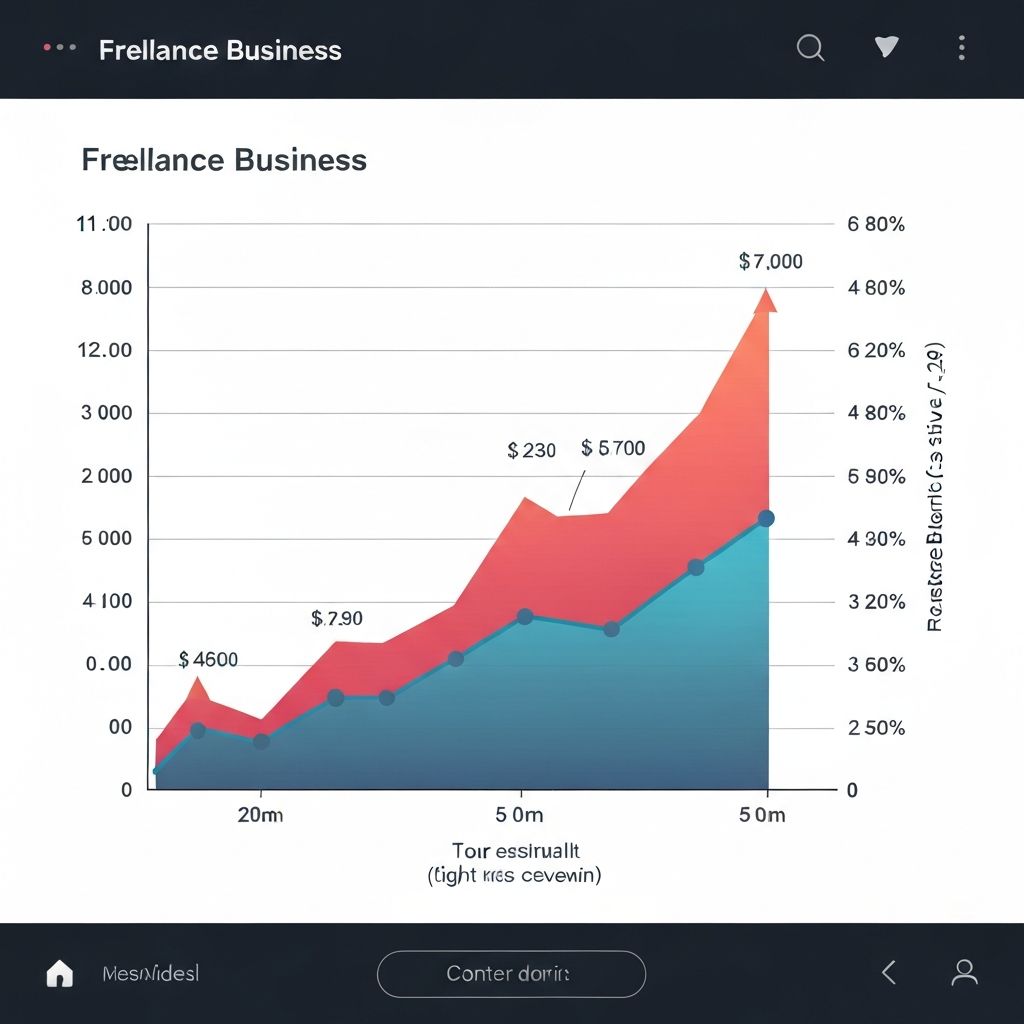Select the last data point on blue line

[x=766, y=517]
